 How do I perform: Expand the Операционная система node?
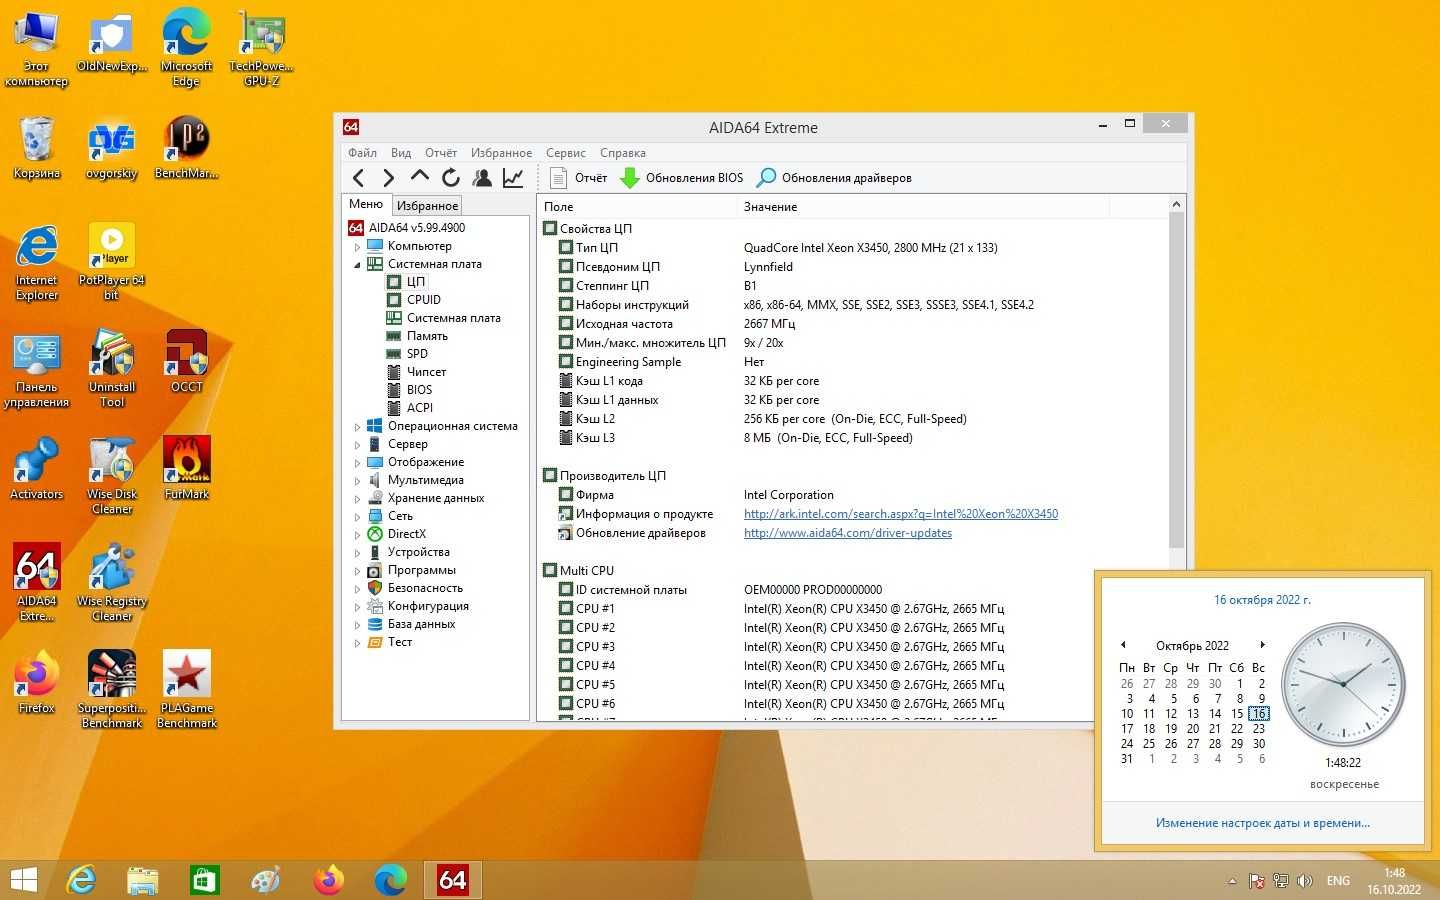(357, 426)
